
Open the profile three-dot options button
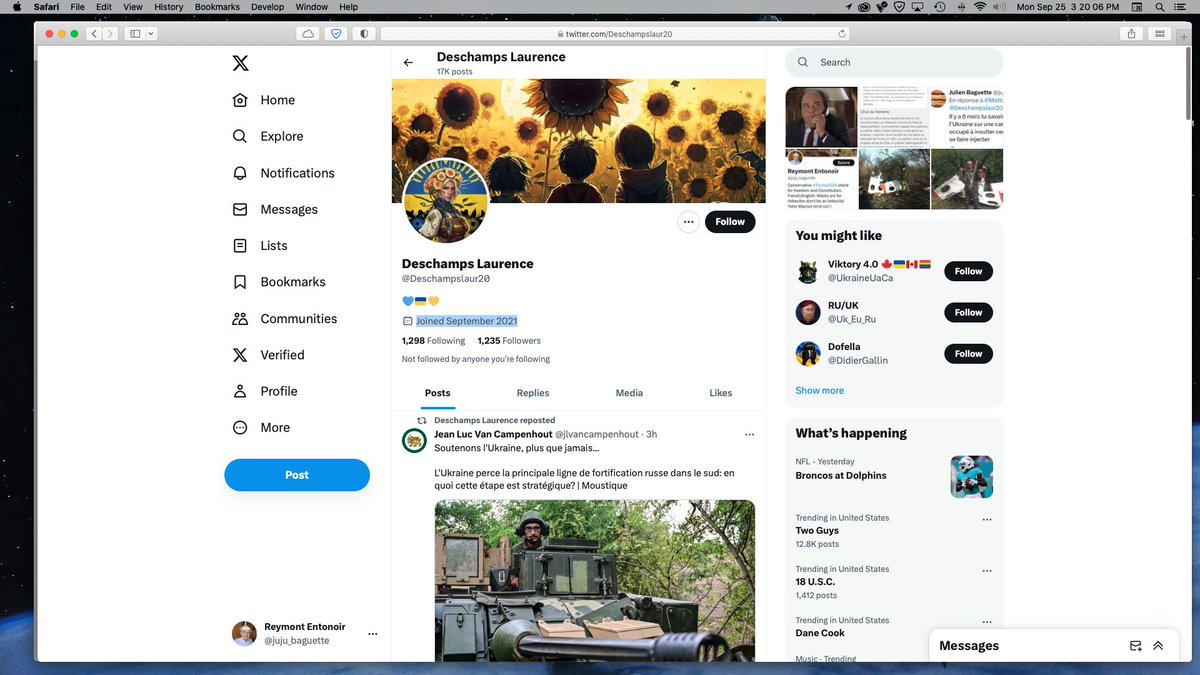point(688,222)
